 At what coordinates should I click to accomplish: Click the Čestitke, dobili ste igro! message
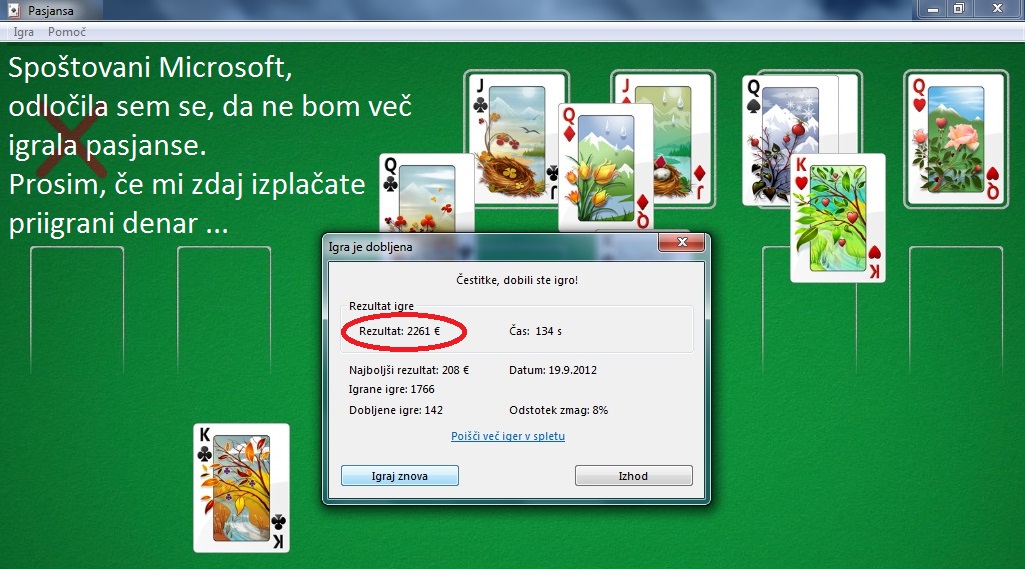(517, 280)
